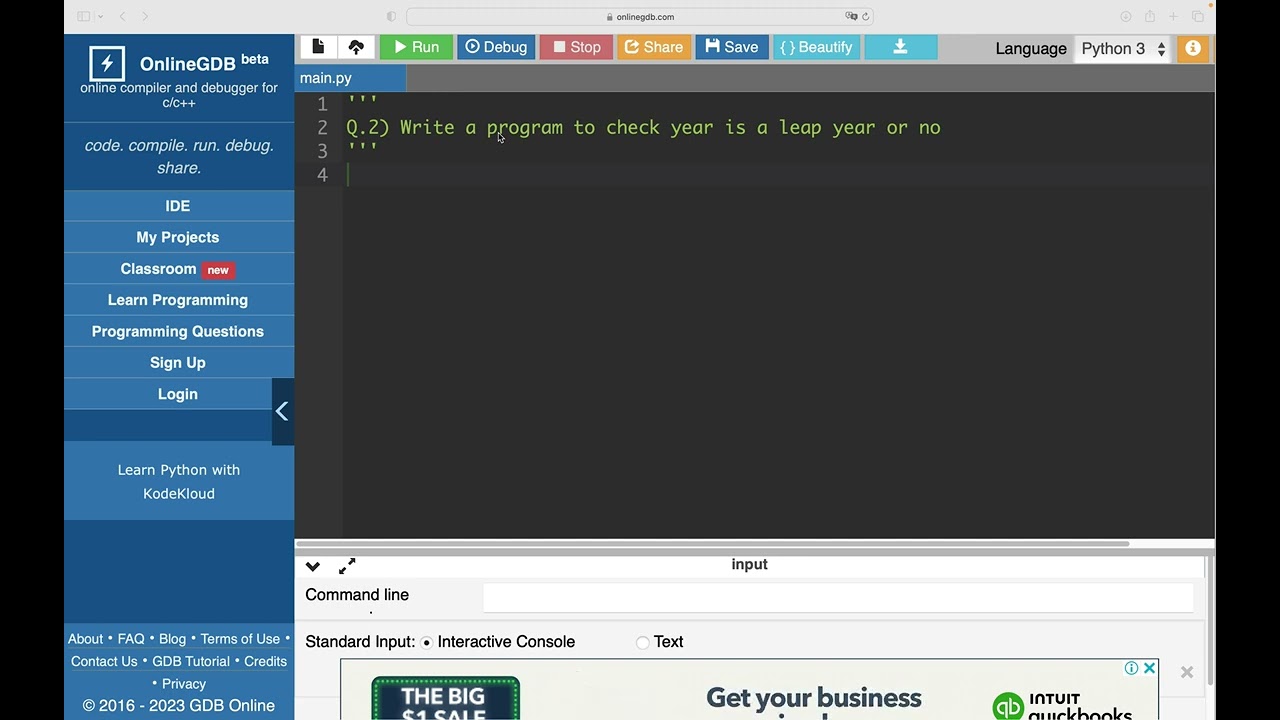The height and width of the screenshot is (720, 1280).
Task: Run the program
Action: pyautogui.click(x=416, y=47)
